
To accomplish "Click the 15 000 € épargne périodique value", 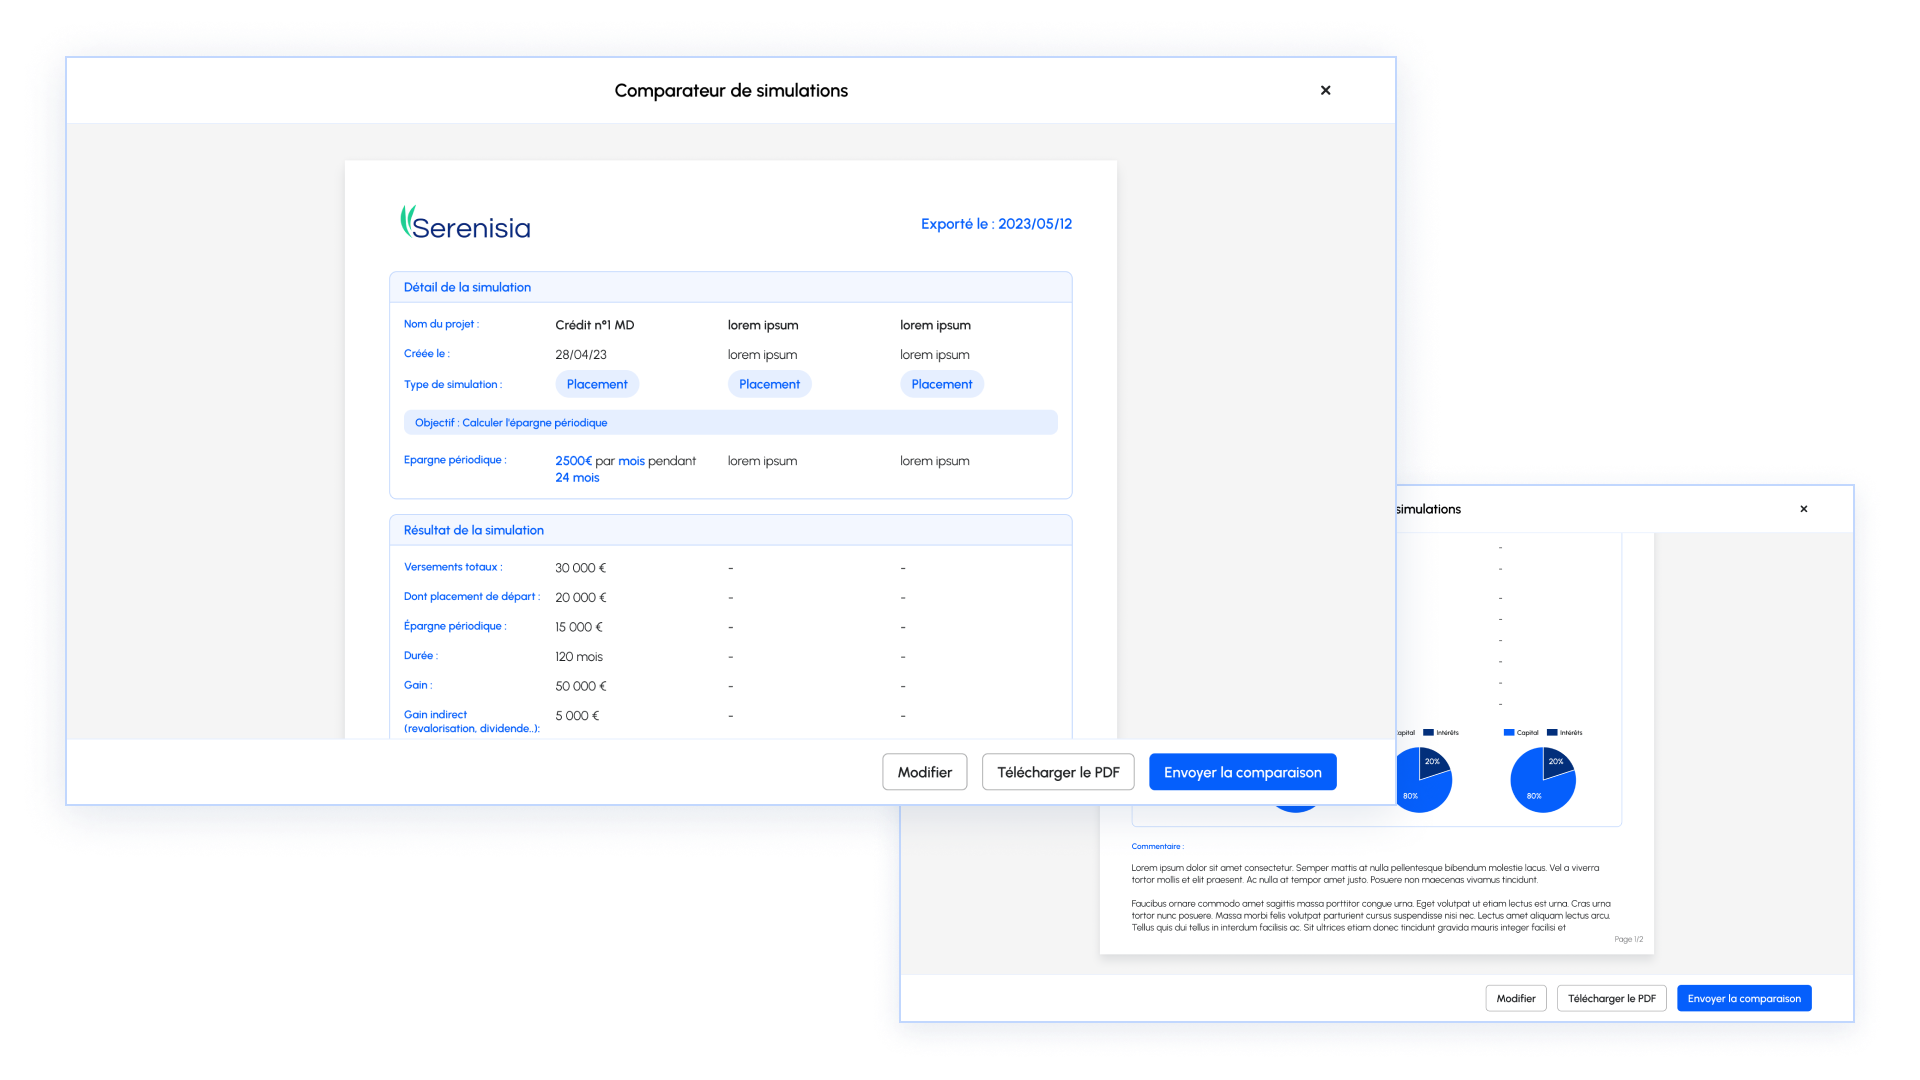I will (578, 627).
